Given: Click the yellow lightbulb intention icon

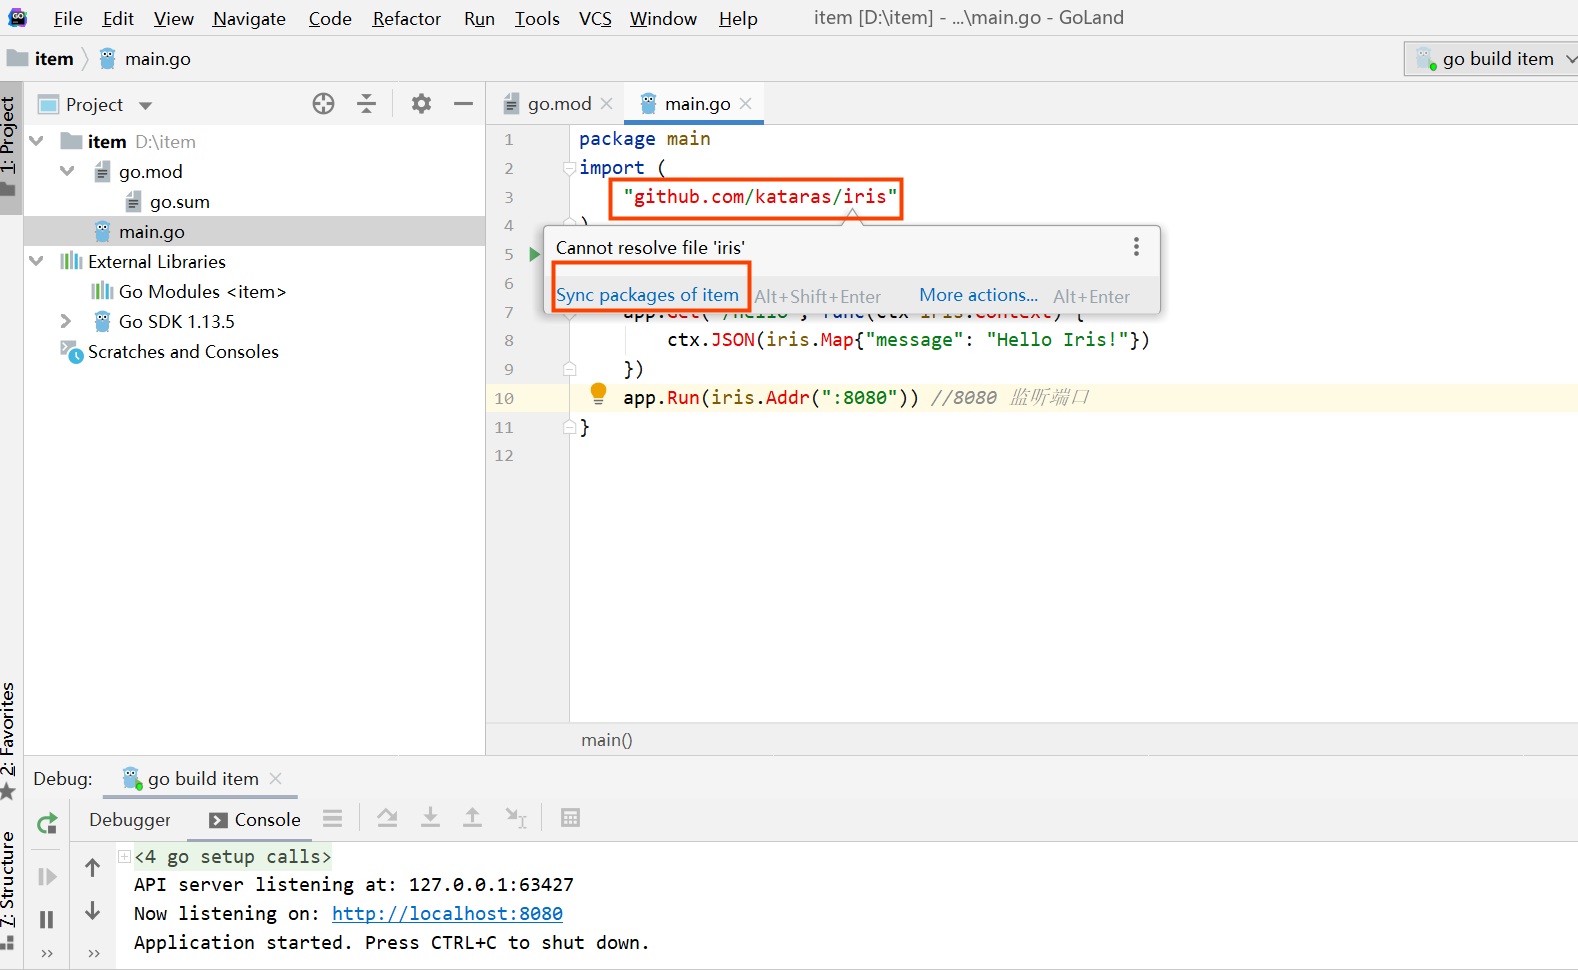Looking at the screenshot, I should coord(598,393).
